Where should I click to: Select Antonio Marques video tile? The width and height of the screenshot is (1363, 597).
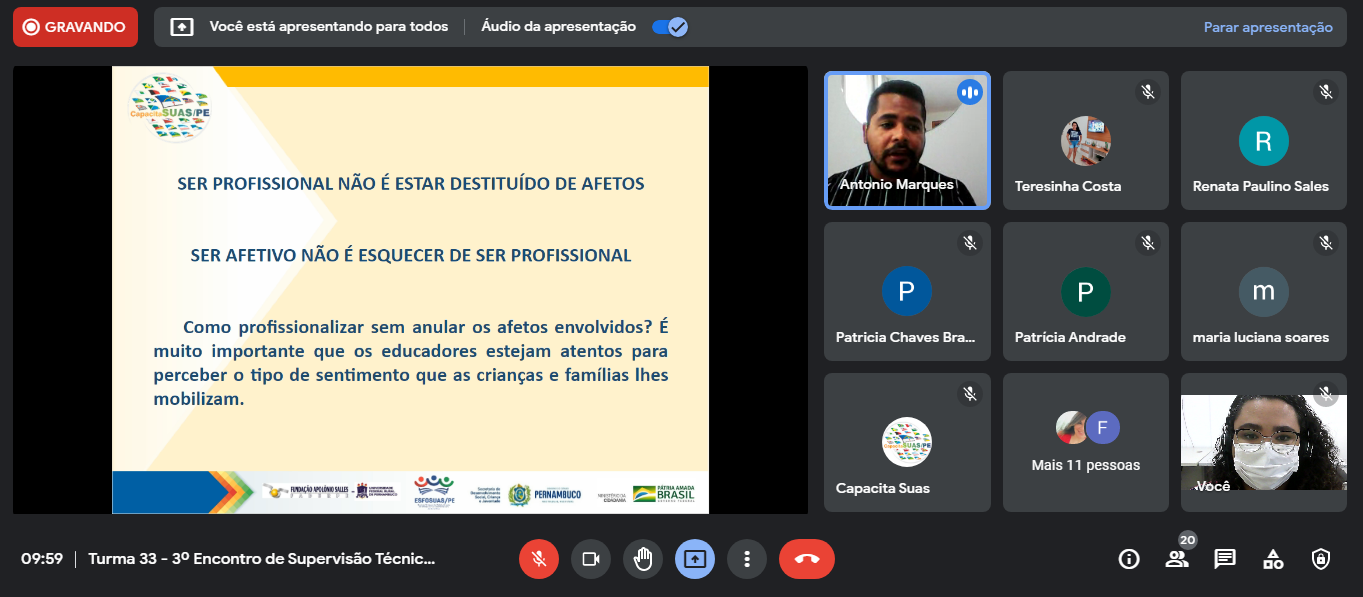tap(907, 140)
